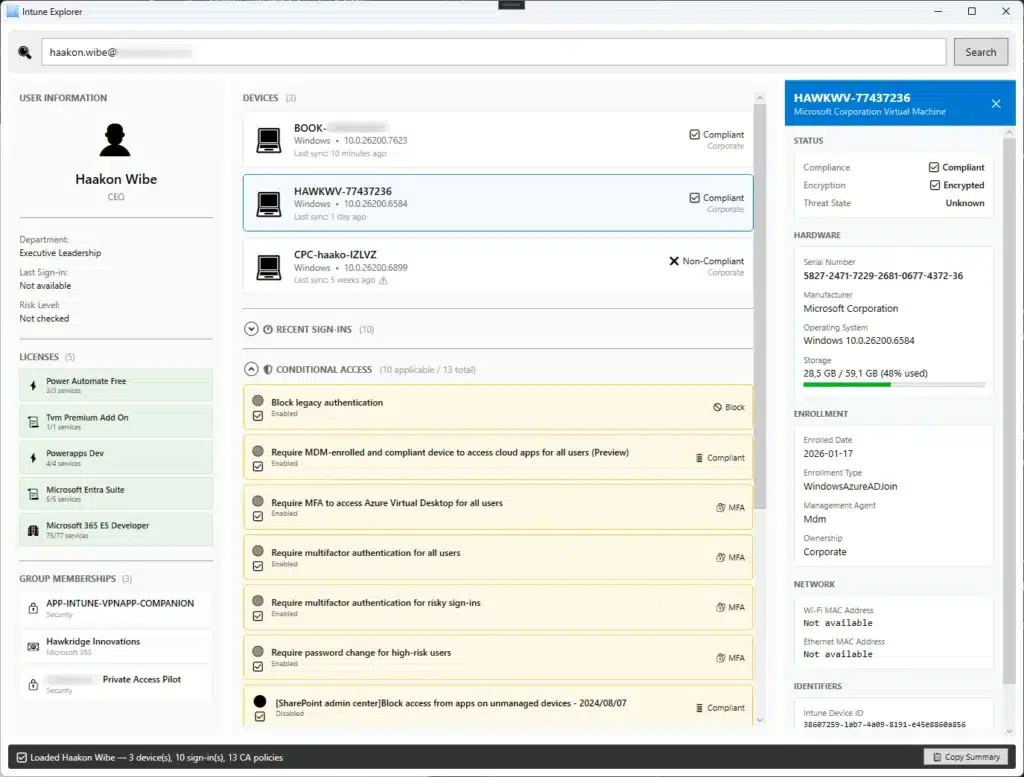Click the Microsoft 365 E5 Developer icon
Image resolution: width=1024 pixels, height=777 pixels.
(34, 529)
